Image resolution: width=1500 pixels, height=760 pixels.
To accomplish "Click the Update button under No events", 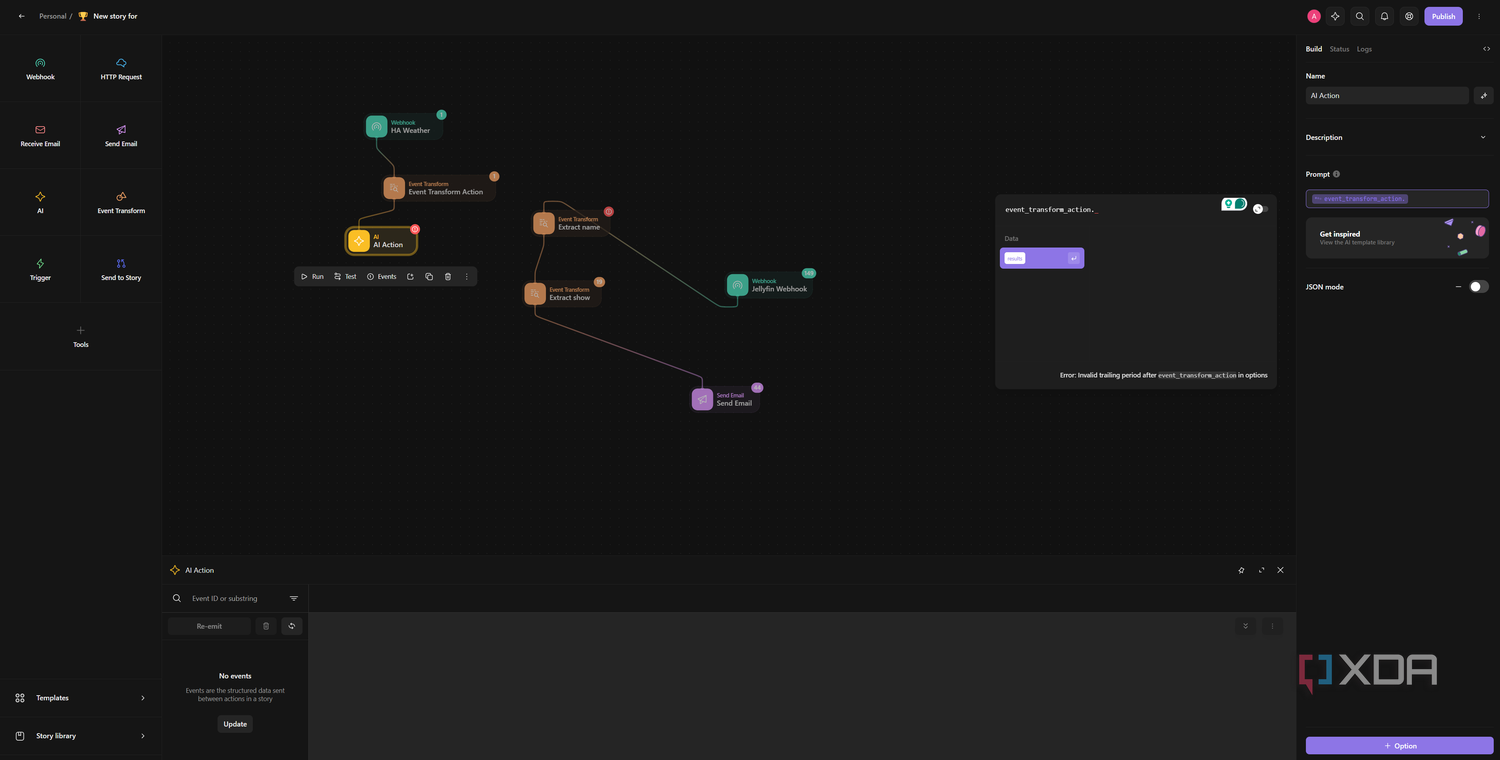I will point(235,724).
